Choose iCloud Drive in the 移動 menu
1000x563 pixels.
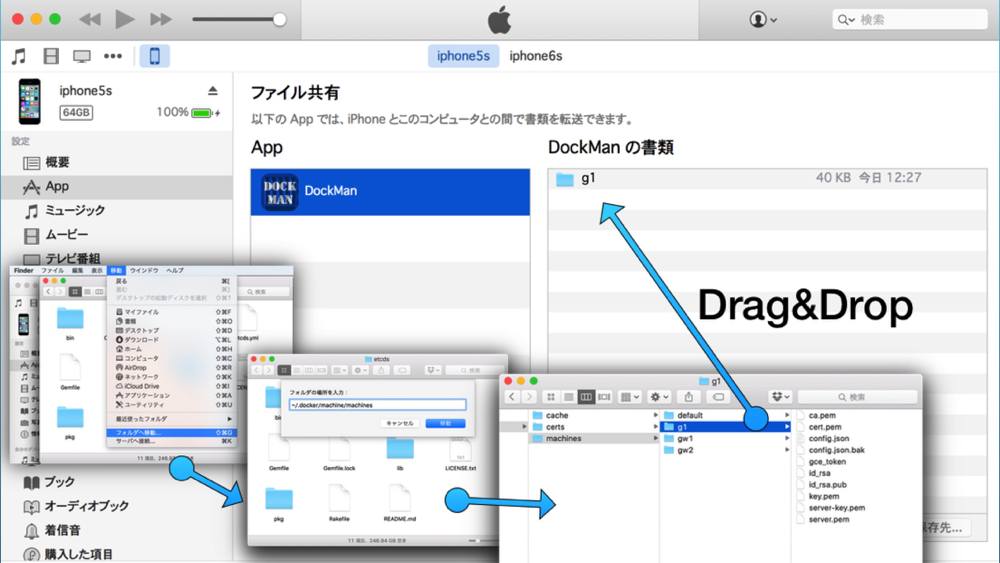point(172,386)
